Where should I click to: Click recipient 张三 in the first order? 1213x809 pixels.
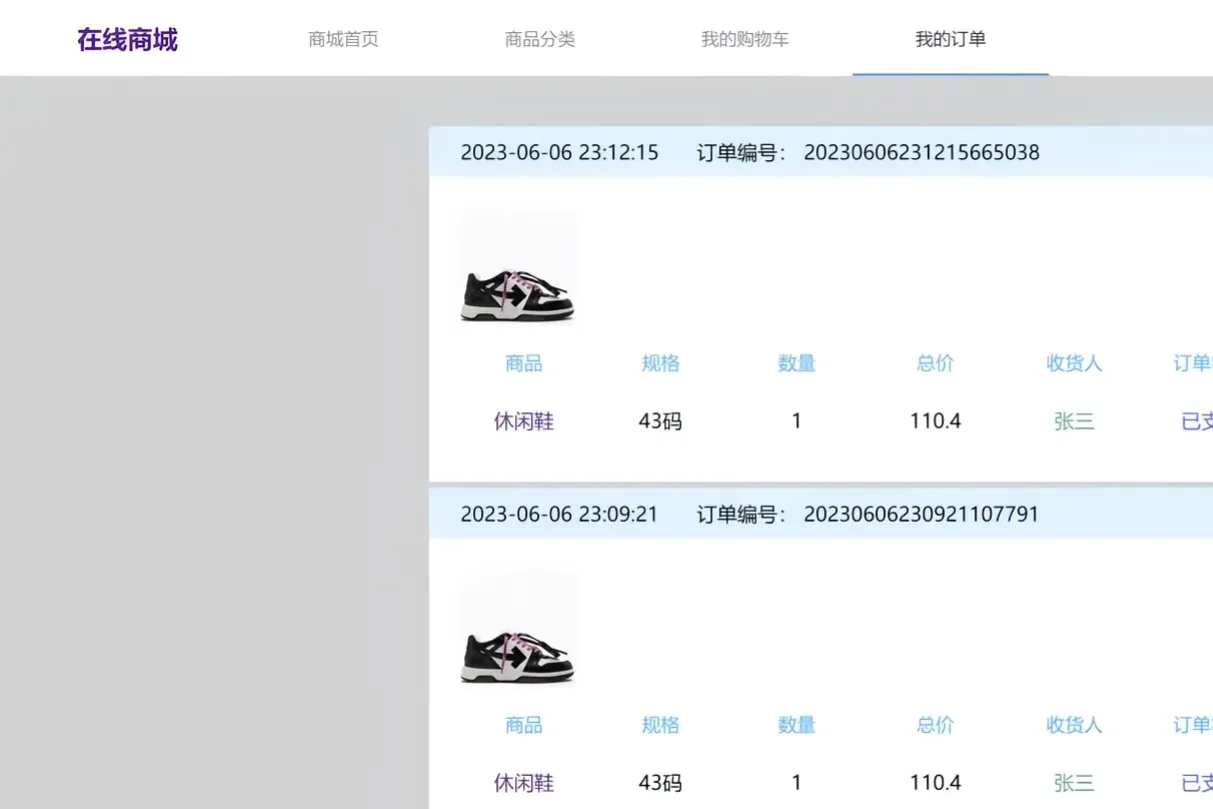tap(1073, 421)
